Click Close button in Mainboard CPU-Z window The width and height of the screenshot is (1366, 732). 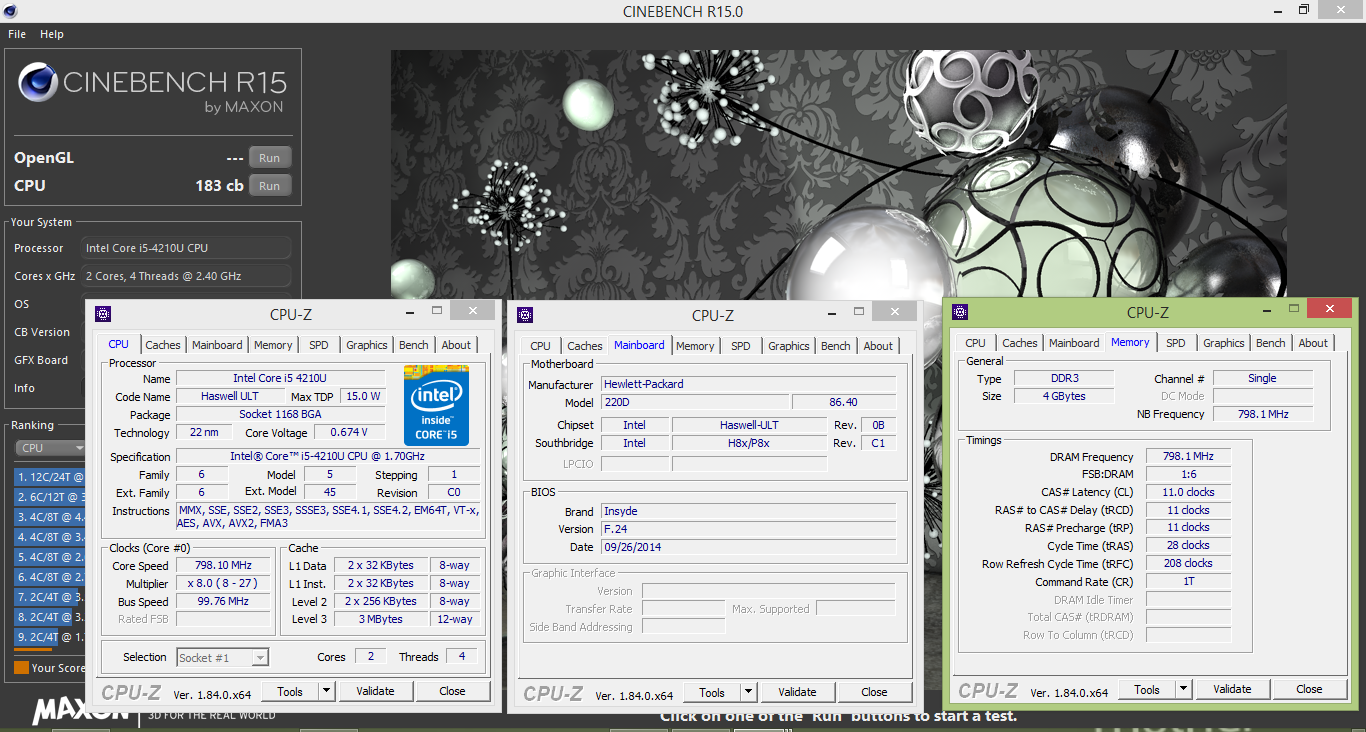coord(874,692)
